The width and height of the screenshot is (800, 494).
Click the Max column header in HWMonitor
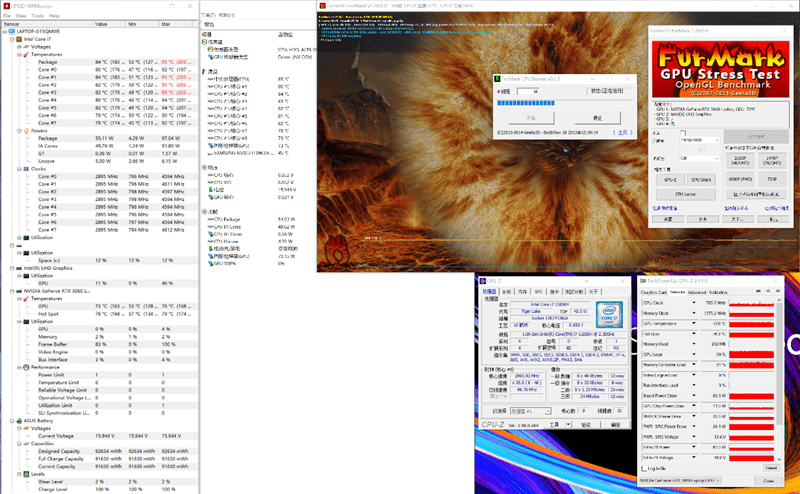[176, 24]
